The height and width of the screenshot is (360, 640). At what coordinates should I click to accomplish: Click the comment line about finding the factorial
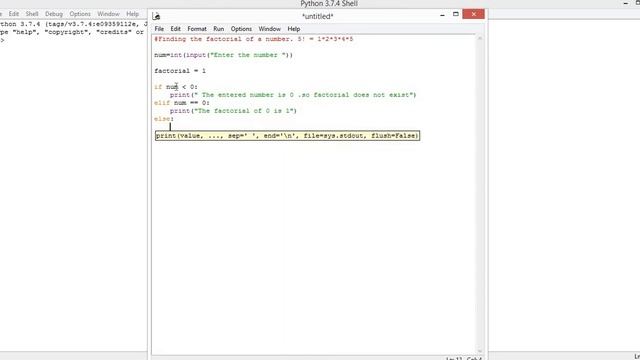point(253,39)
